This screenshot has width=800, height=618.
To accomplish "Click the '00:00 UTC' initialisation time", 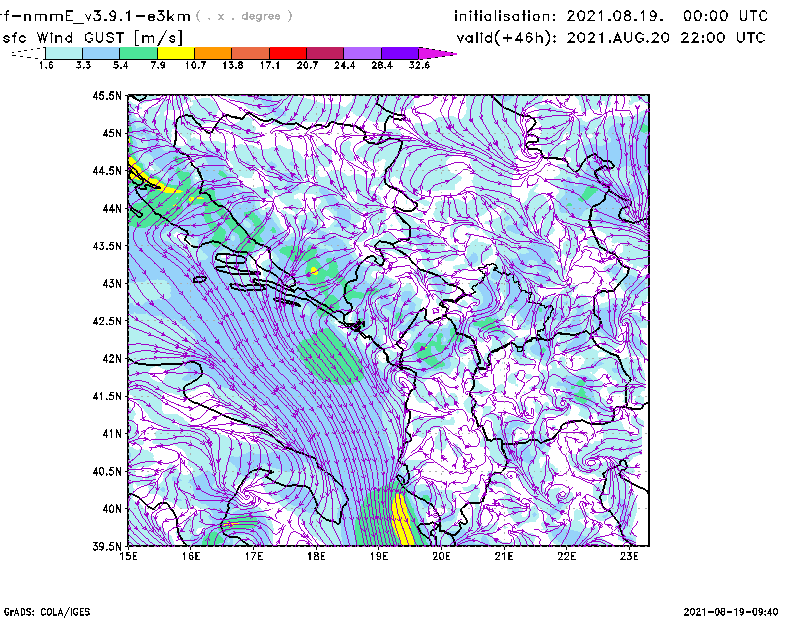I will (x=725, y=16).
